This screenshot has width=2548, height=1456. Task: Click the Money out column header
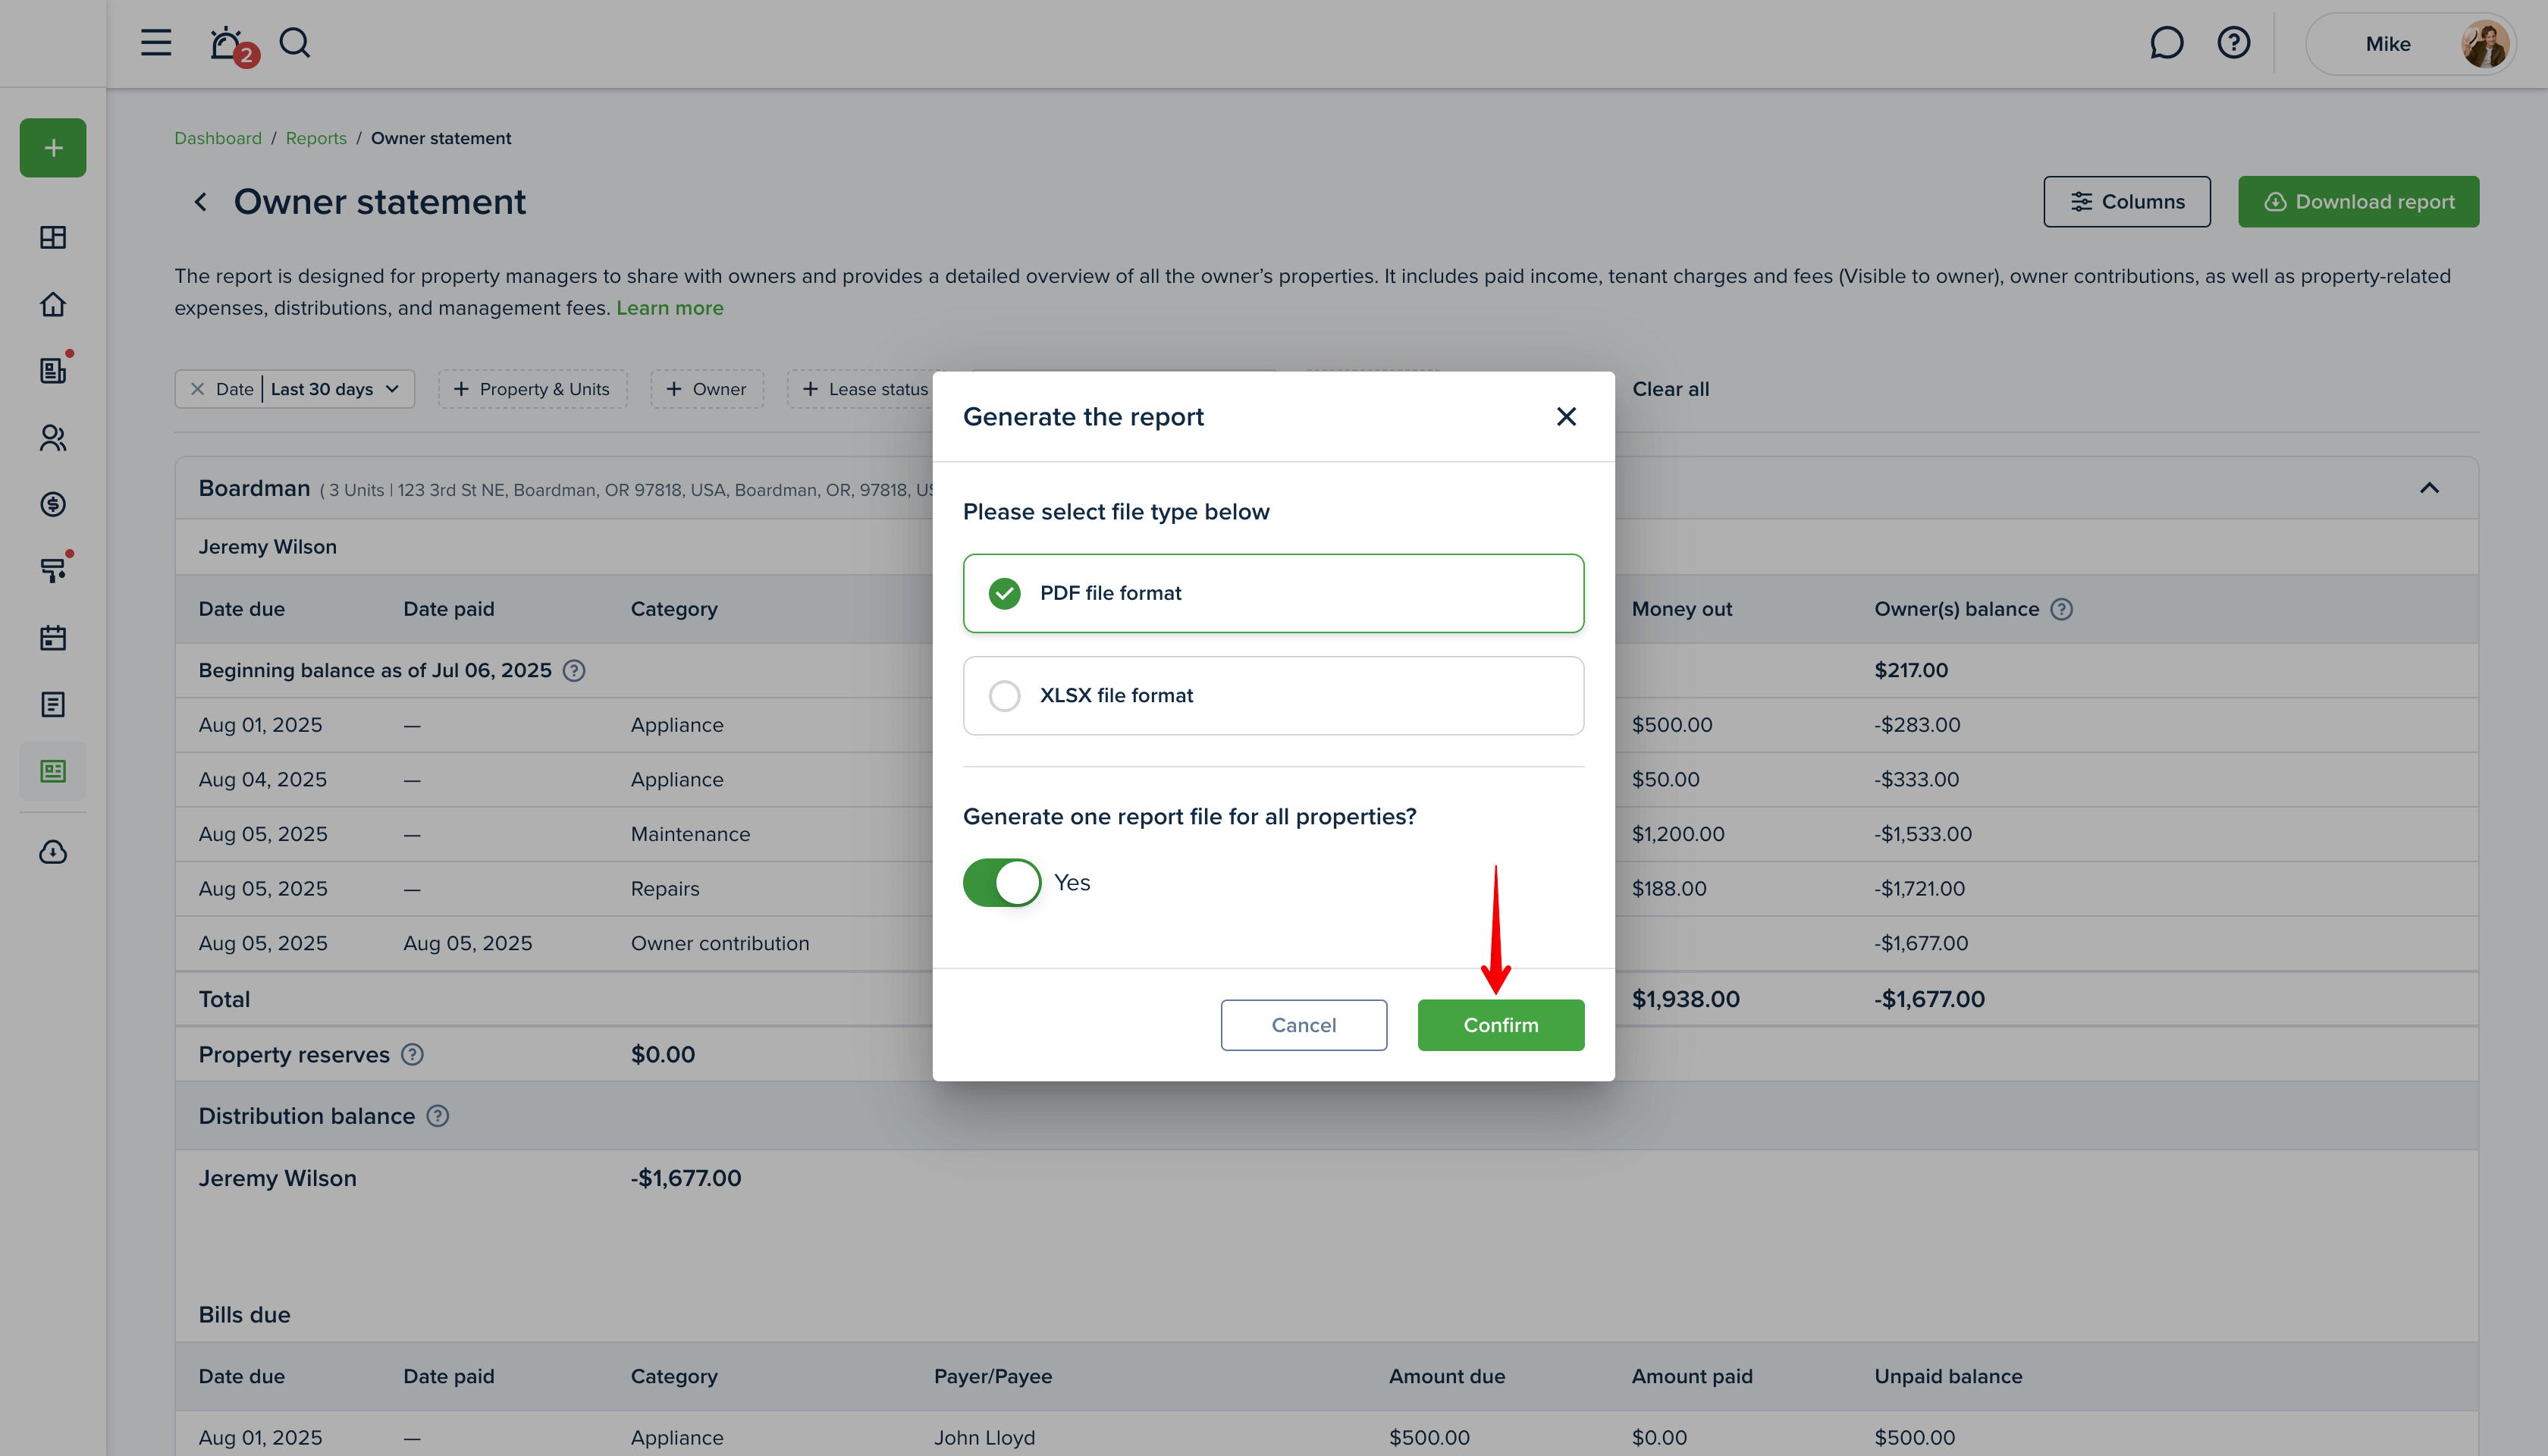(1682, 609)
